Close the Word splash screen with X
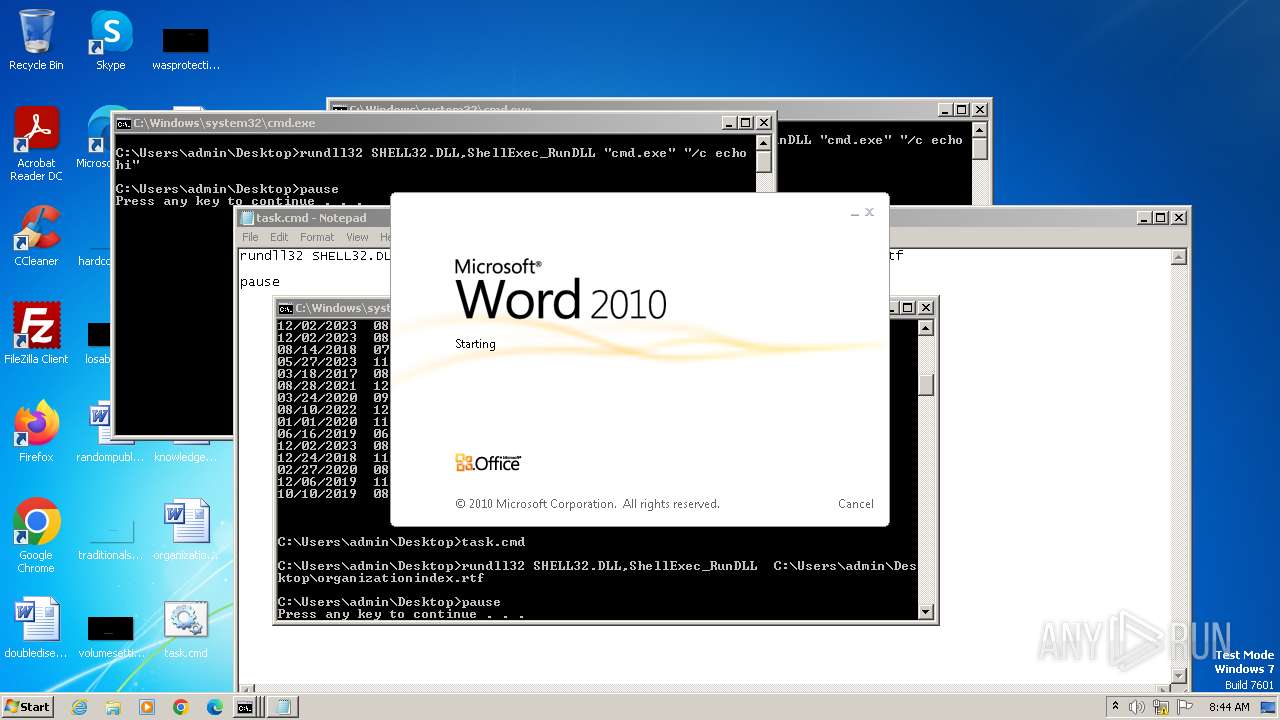The width and height of the screenshot is (1280, 720). point(869,212)
